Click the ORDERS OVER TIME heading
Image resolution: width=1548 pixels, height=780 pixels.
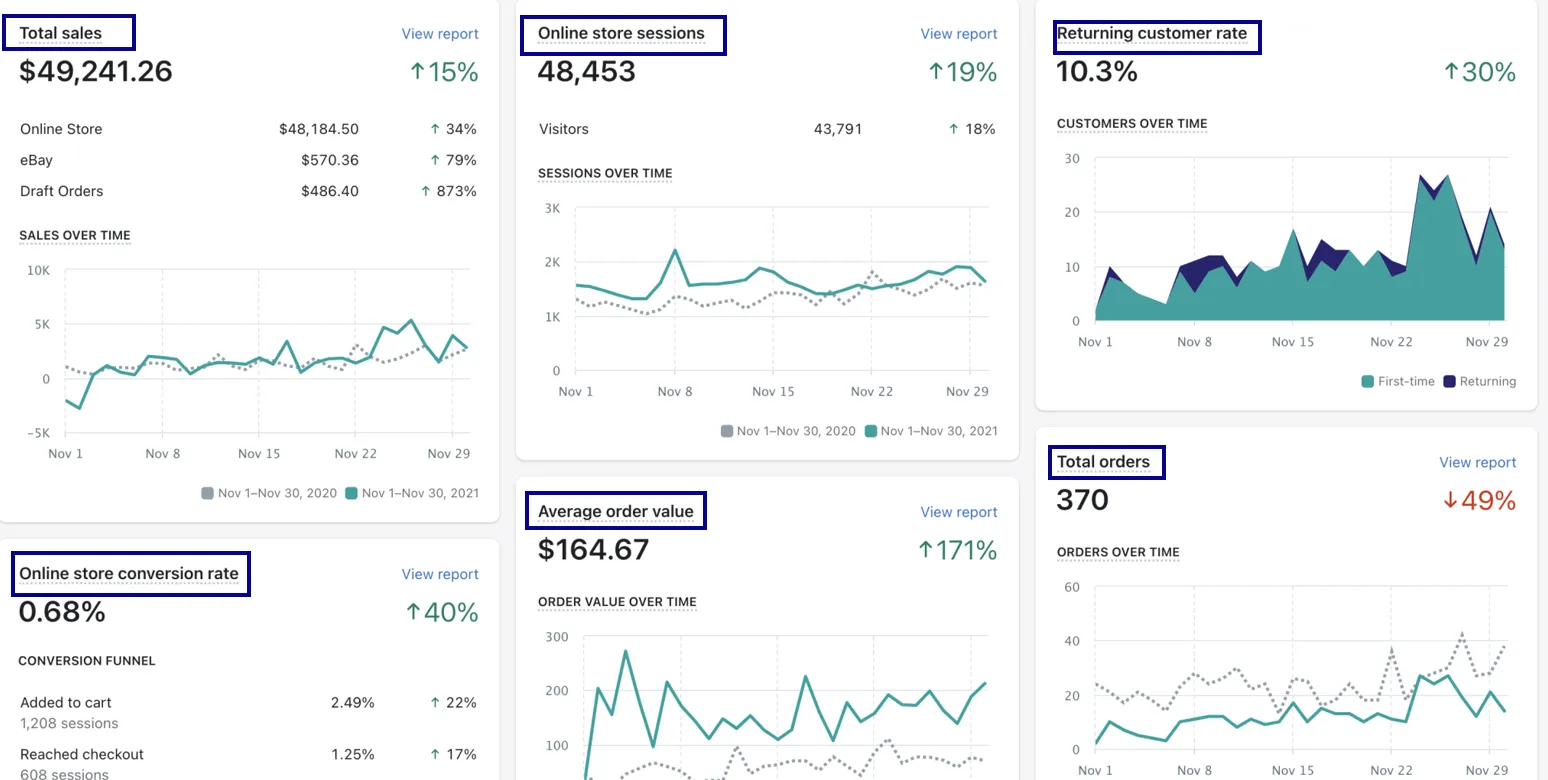tap(1118, 552)
